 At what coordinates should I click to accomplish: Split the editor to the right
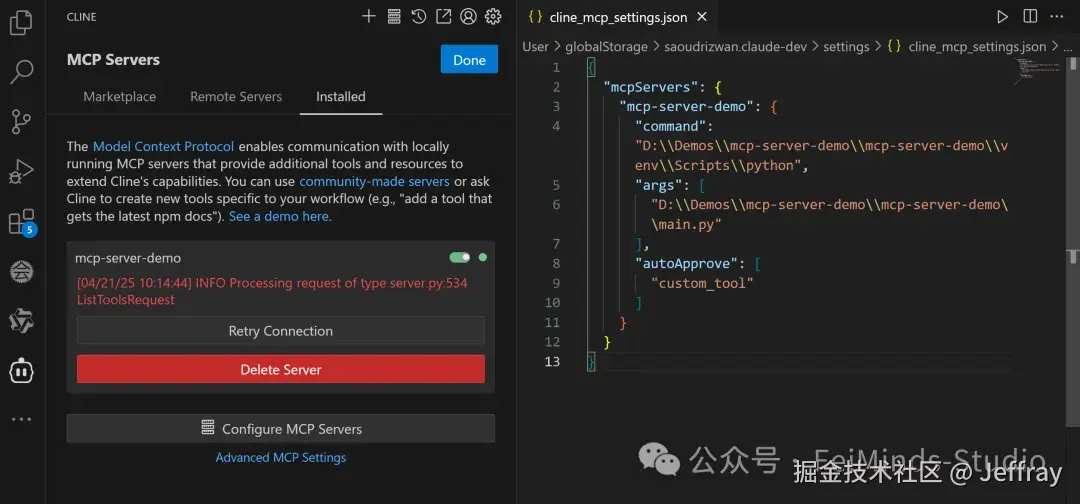click(x=1030, y=17)
